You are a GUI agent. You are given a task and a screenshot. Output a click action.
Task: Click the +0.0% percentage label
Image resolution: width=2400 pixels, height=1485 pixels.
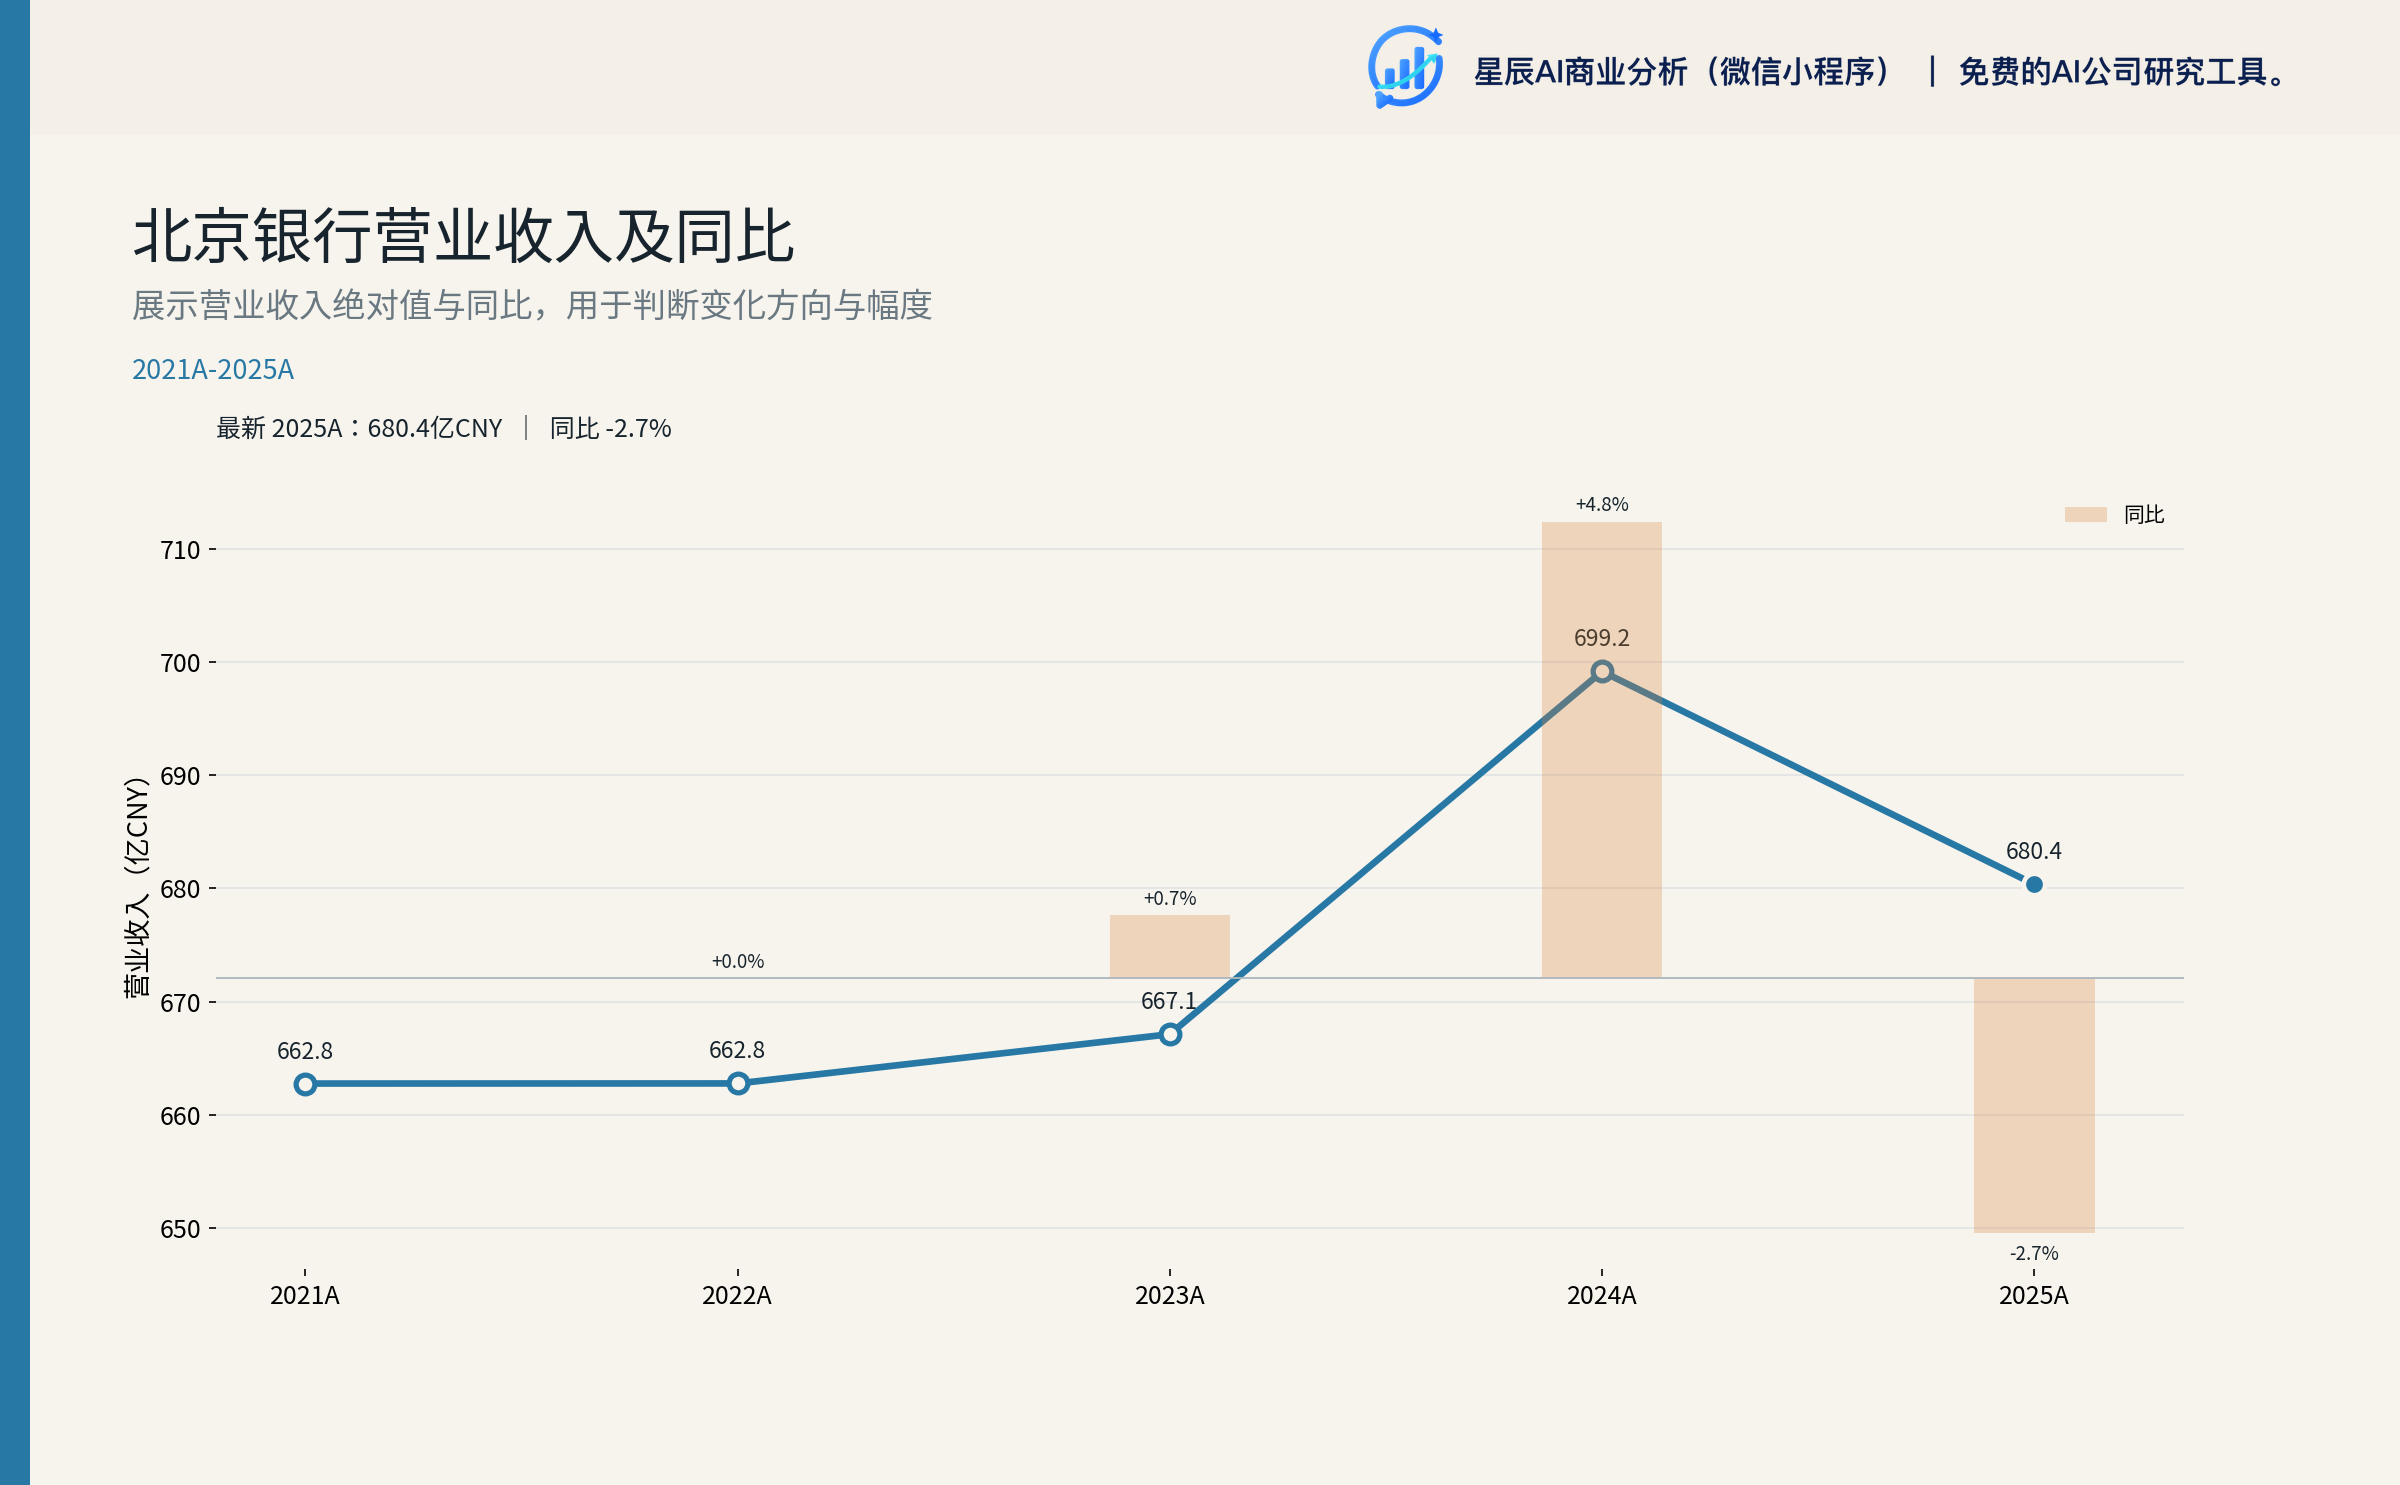(x=738, y=961)
